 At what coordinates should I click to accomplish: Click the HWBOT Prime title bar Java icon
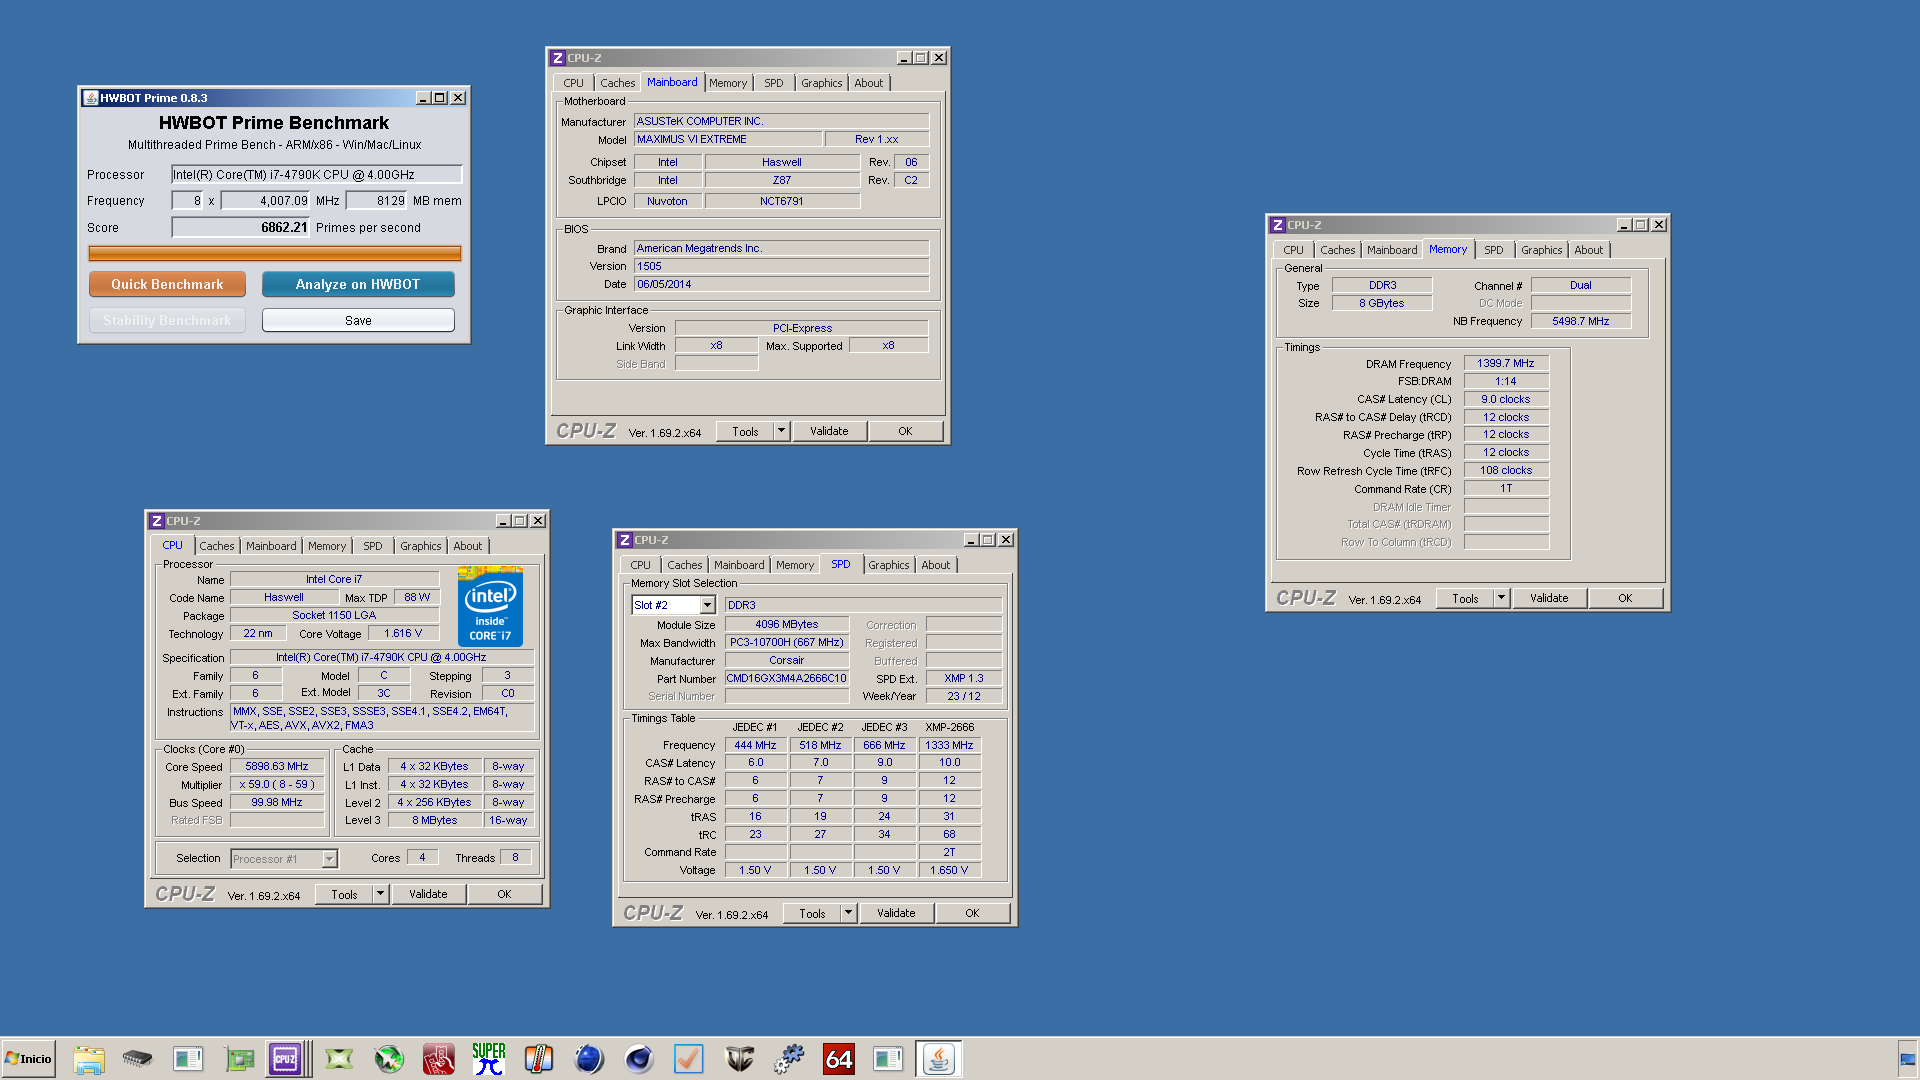(x=91, y=98)
